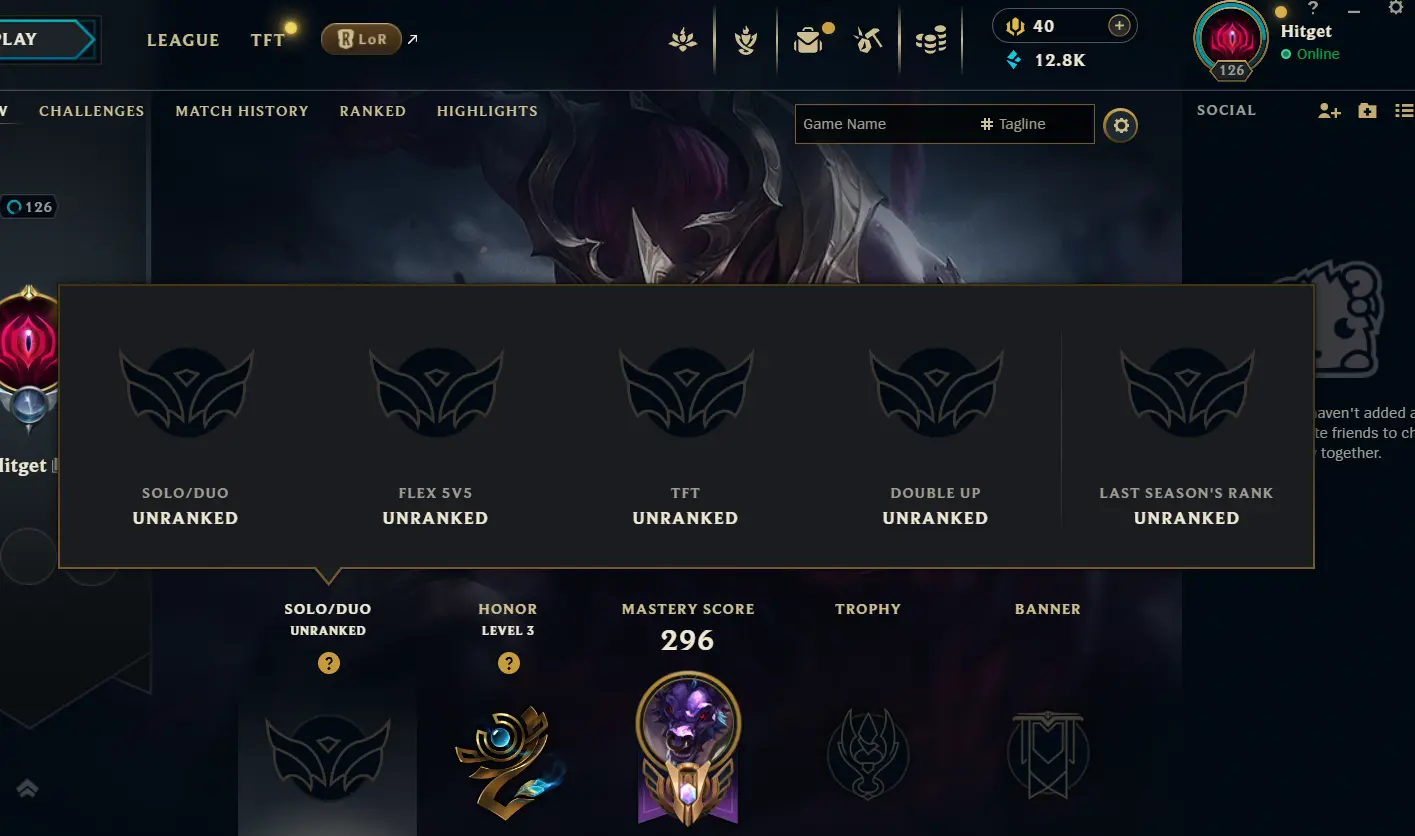
Task: Open the Crafting hammer icon
Action: click(868, 41)
